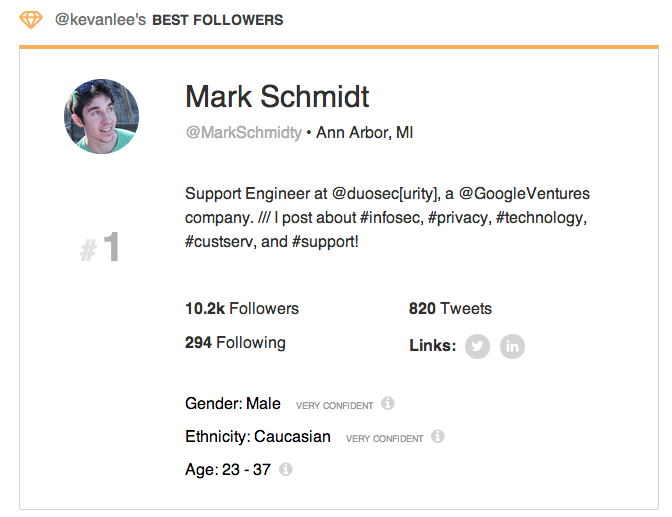Click @kevanlee's handle in the header
Image resolution: width=672 pixels, height=517 pixels.
pos(100,20)
